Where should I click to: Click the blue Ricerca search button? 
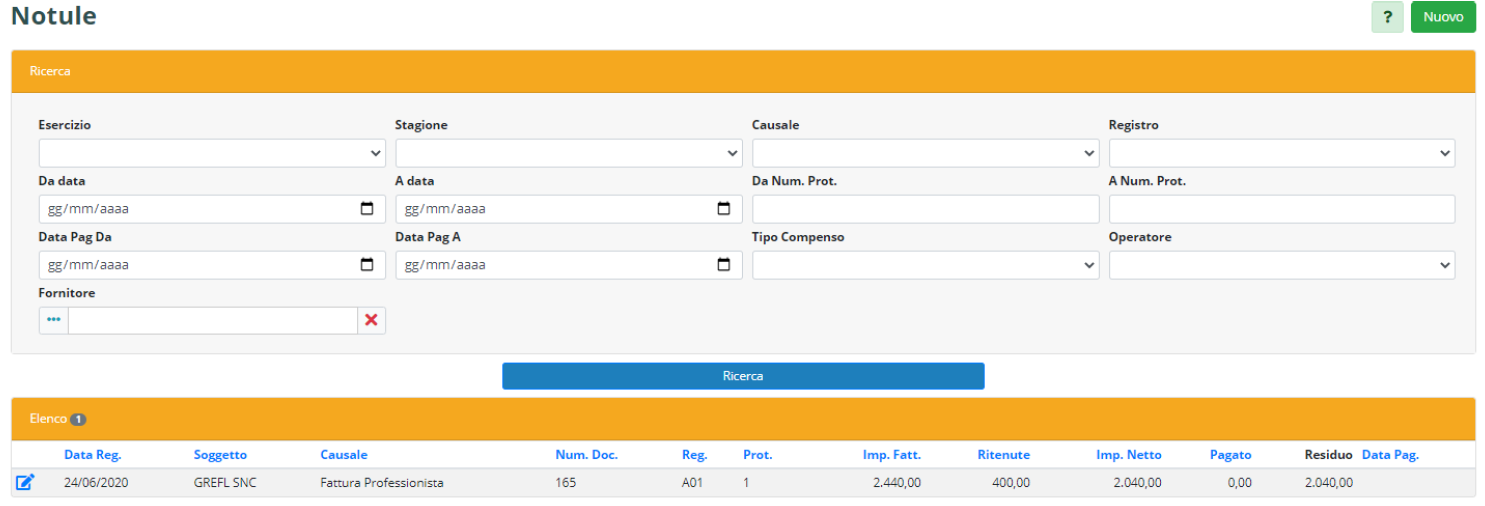pos(743,376)
